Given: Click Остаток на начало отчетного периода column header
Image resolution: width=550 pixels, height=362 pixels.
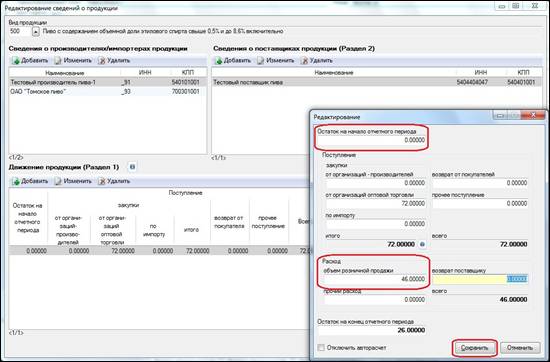Looking at the screenshot, I should click(x=28, y=218).
